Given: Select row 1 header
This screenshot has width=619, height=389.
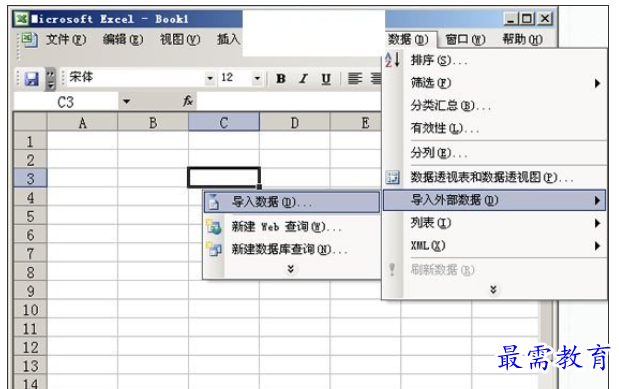Looking at the screenshot, I should [x=30, y=141].
